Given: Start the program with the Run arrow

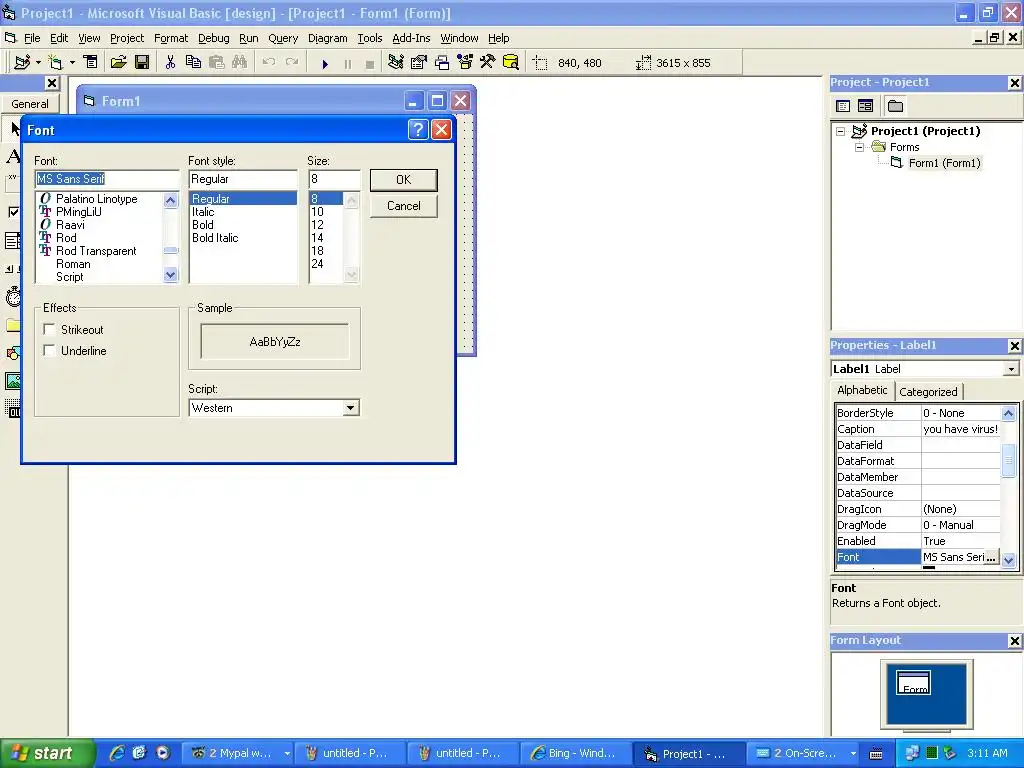Looking at the screenshot, I should pyautogui.click(x=325, y=63).
